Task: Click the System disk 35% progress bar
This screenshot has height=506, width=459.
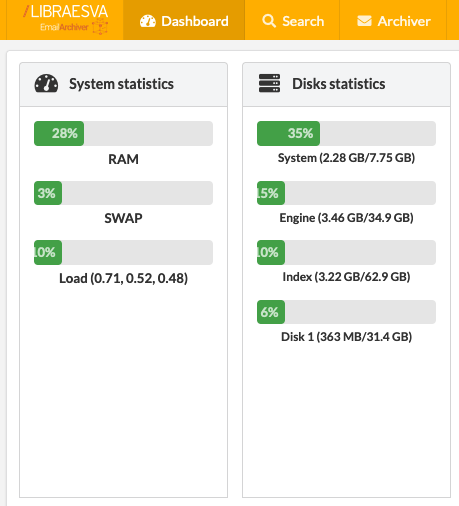Action: coord(346,133)
